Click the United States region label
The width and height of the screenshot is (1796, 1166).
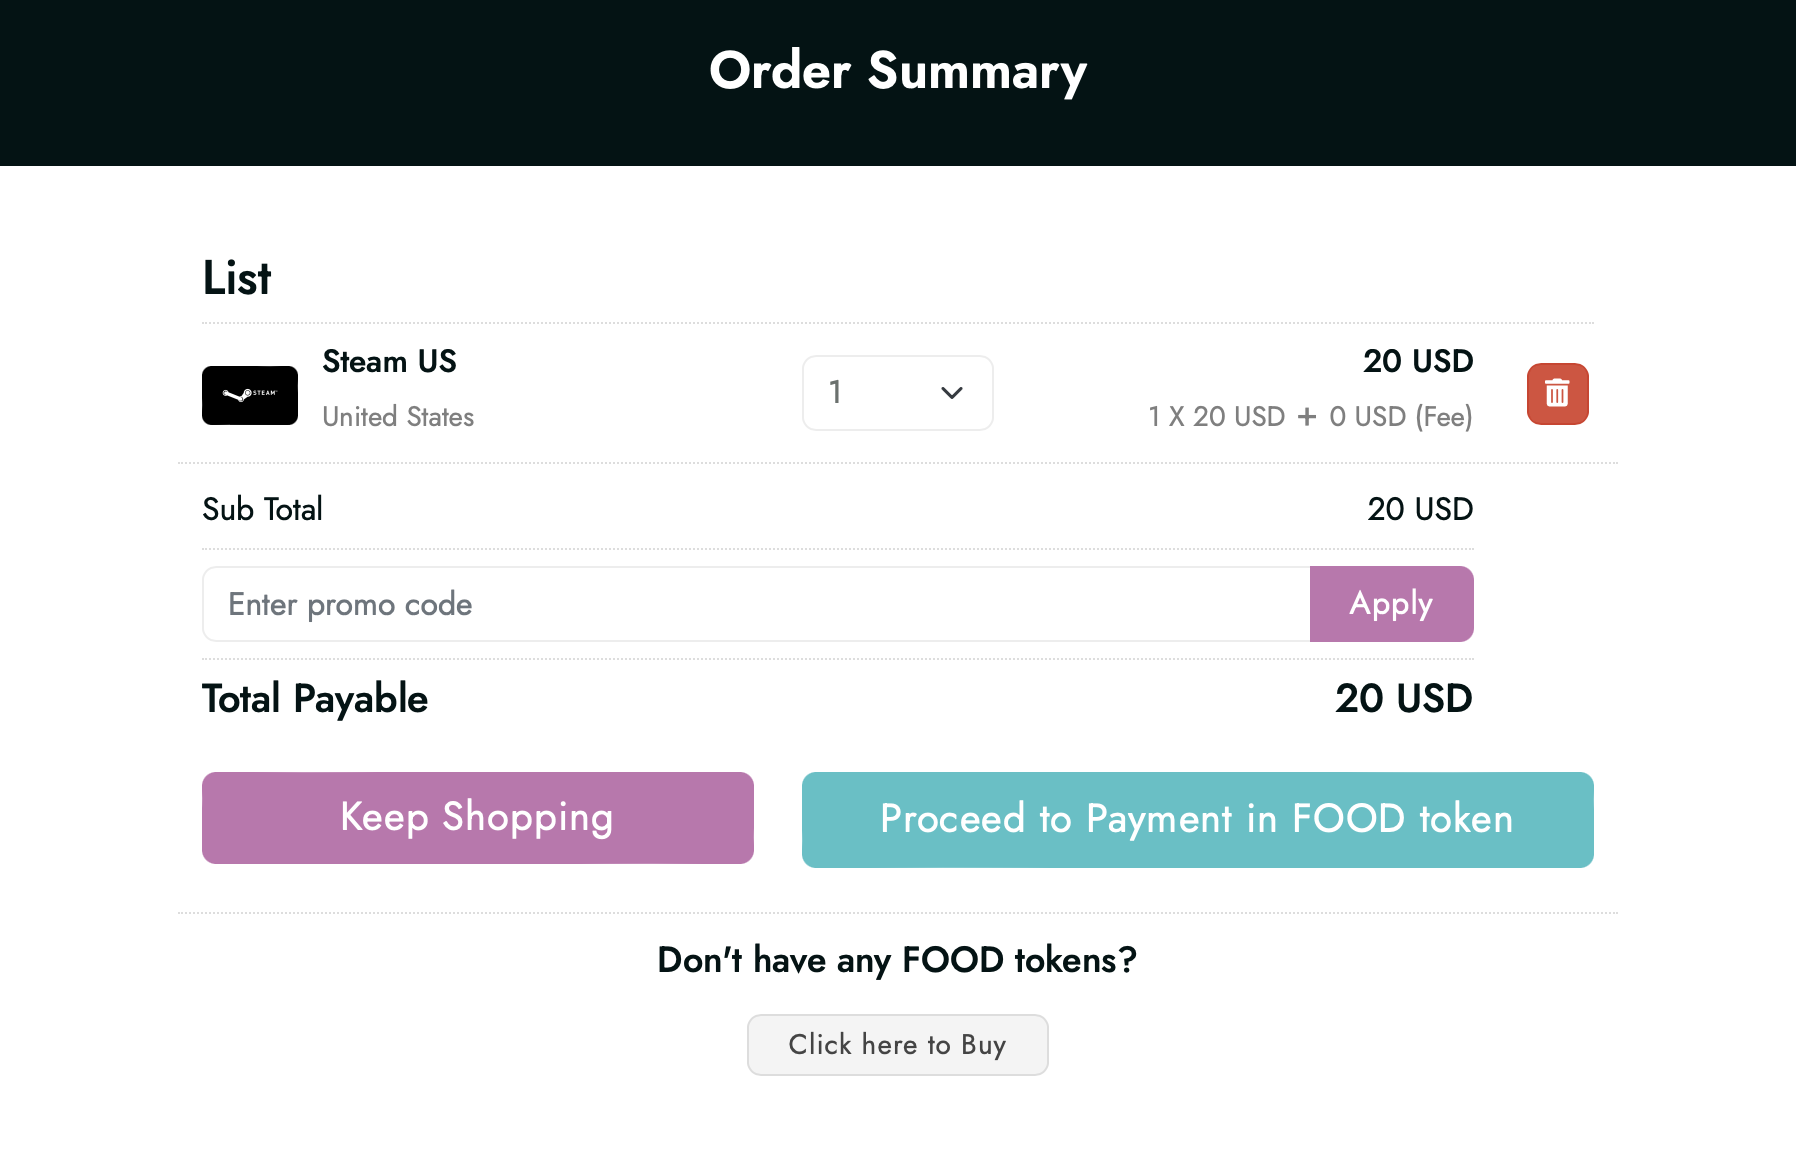[398, 417]
